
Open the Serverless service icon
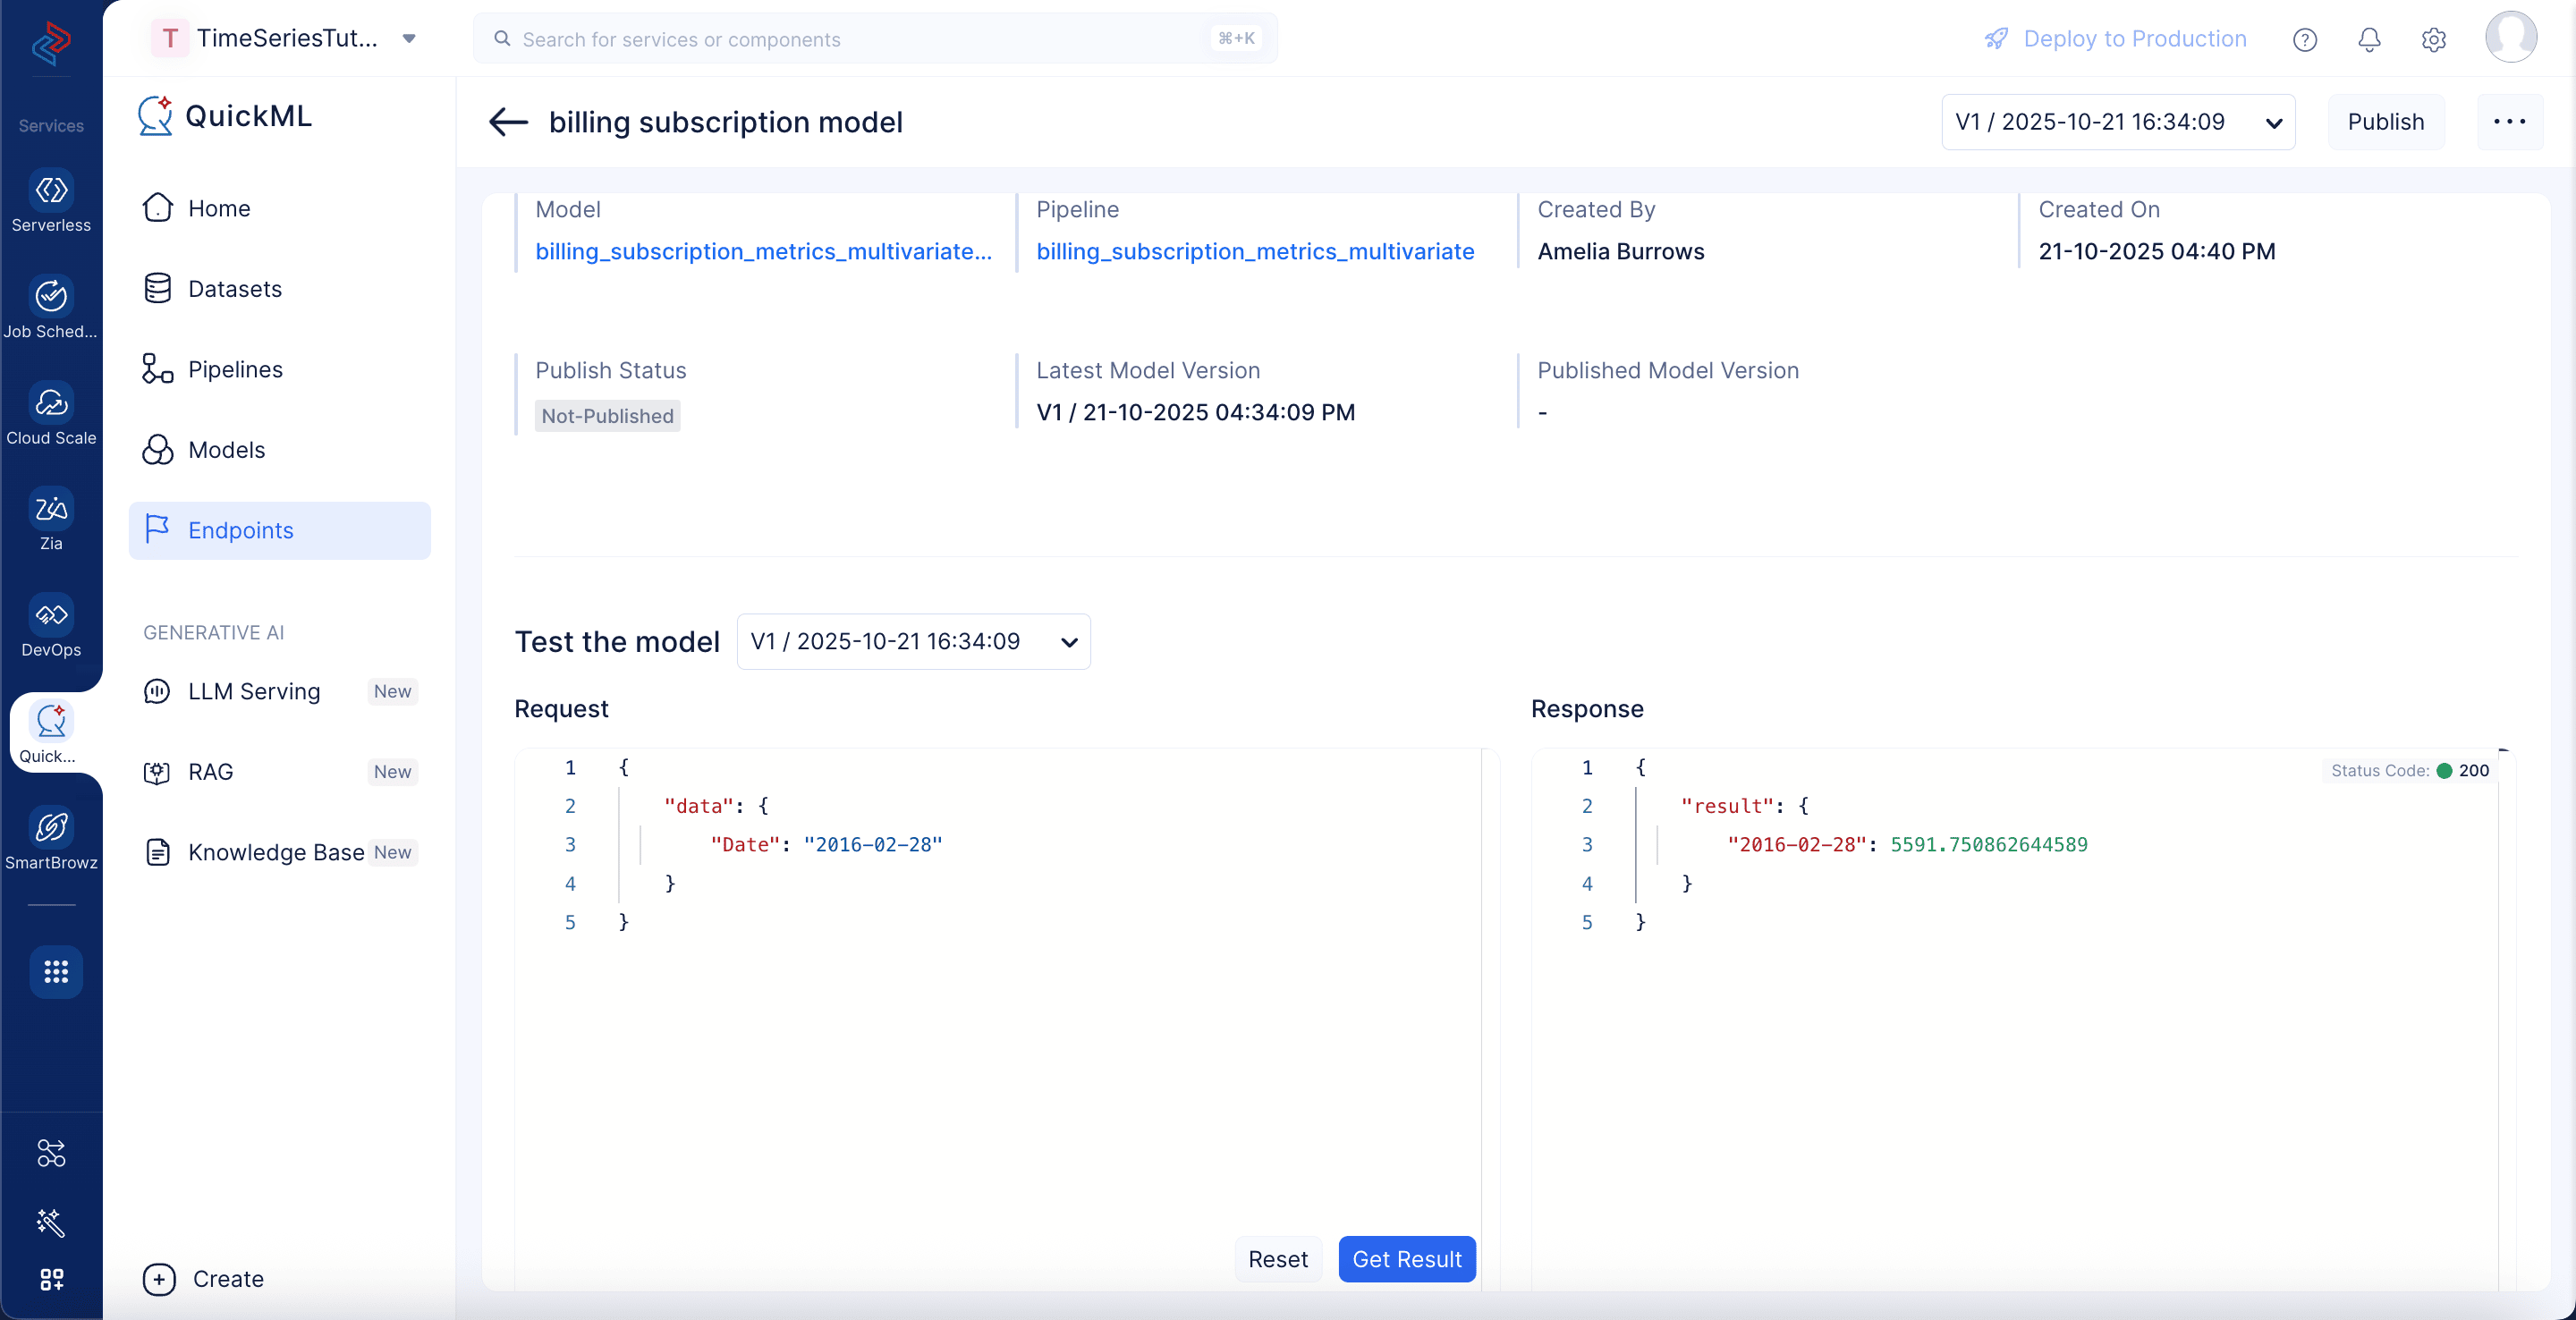(x=51, y=190)
